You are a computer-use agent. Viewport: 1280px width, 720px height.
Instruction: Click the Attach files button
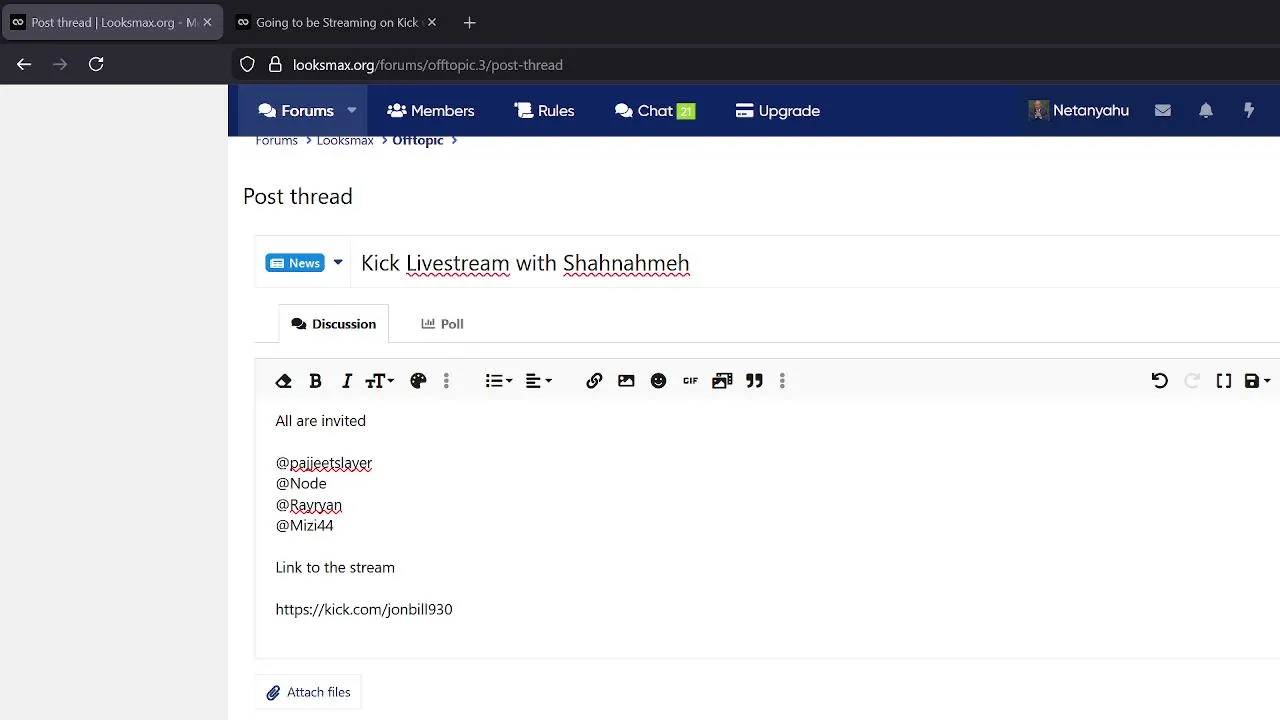pyautogui.click(x=308, y=692)
